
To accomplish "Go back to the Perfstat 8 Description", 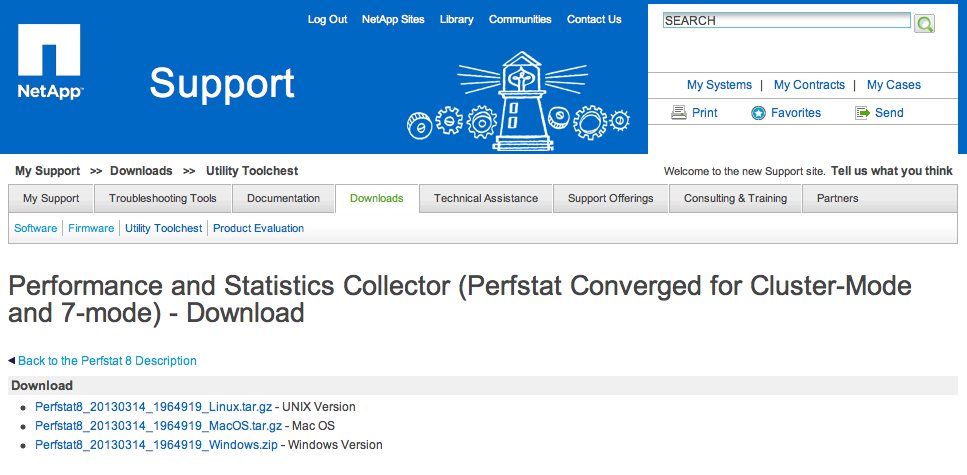I will (x=107, y=361).
